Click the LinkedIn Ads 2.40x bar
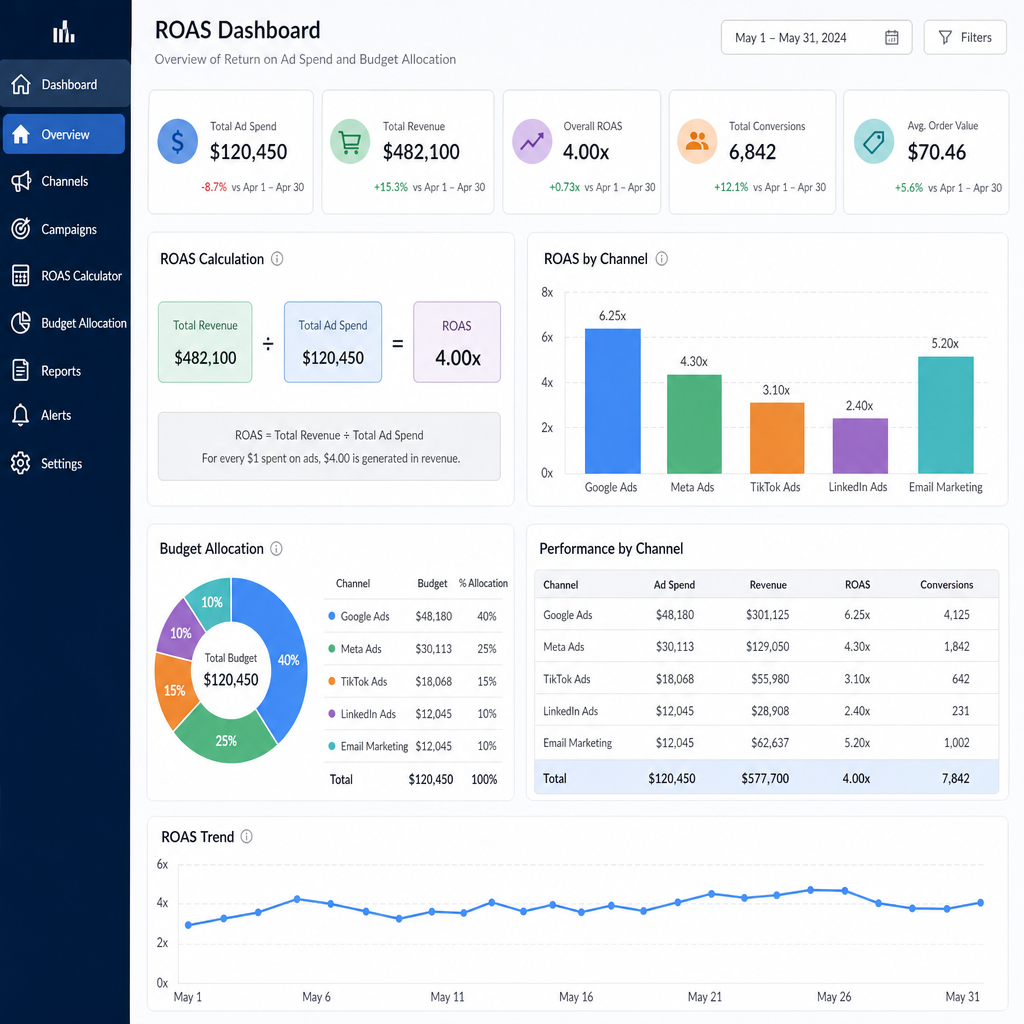 pyautogui.click(x=860, y=446)
